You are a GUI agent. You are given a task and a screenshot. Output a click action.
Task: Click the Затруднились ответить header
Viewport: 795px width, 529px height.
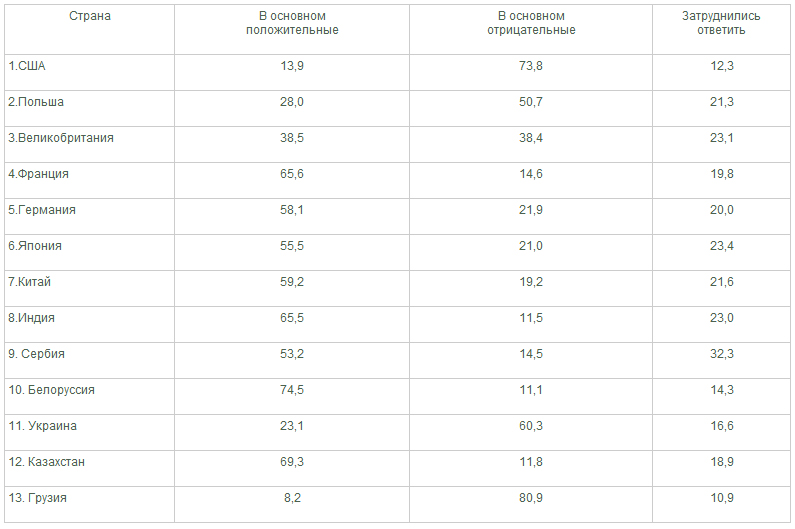721,23
